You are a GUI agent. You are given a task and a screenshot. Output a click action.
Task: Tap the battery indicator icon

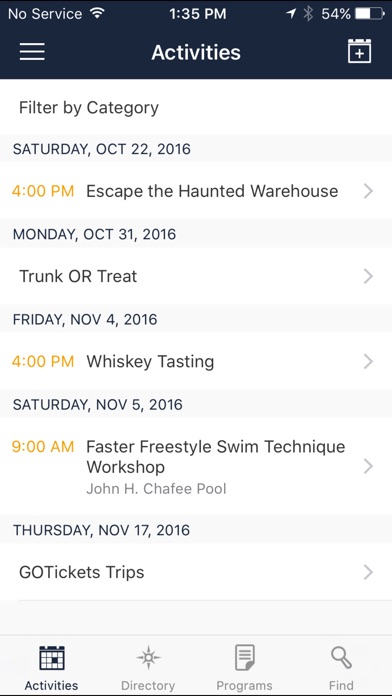[x=370, y=14]
